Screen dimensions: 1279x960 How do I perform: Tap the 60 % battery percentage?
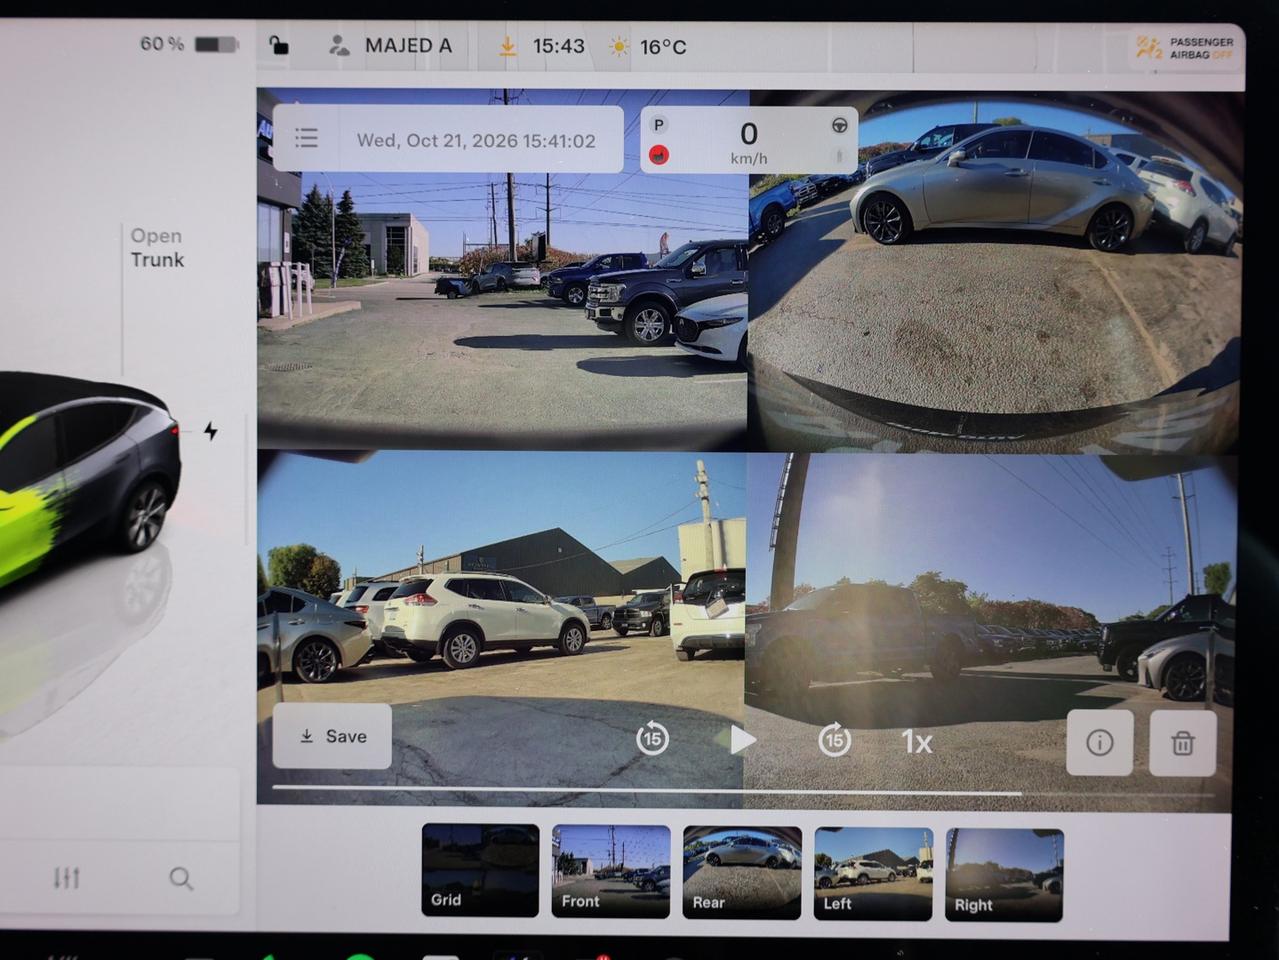pyautogui.click(x=161, y=44)
